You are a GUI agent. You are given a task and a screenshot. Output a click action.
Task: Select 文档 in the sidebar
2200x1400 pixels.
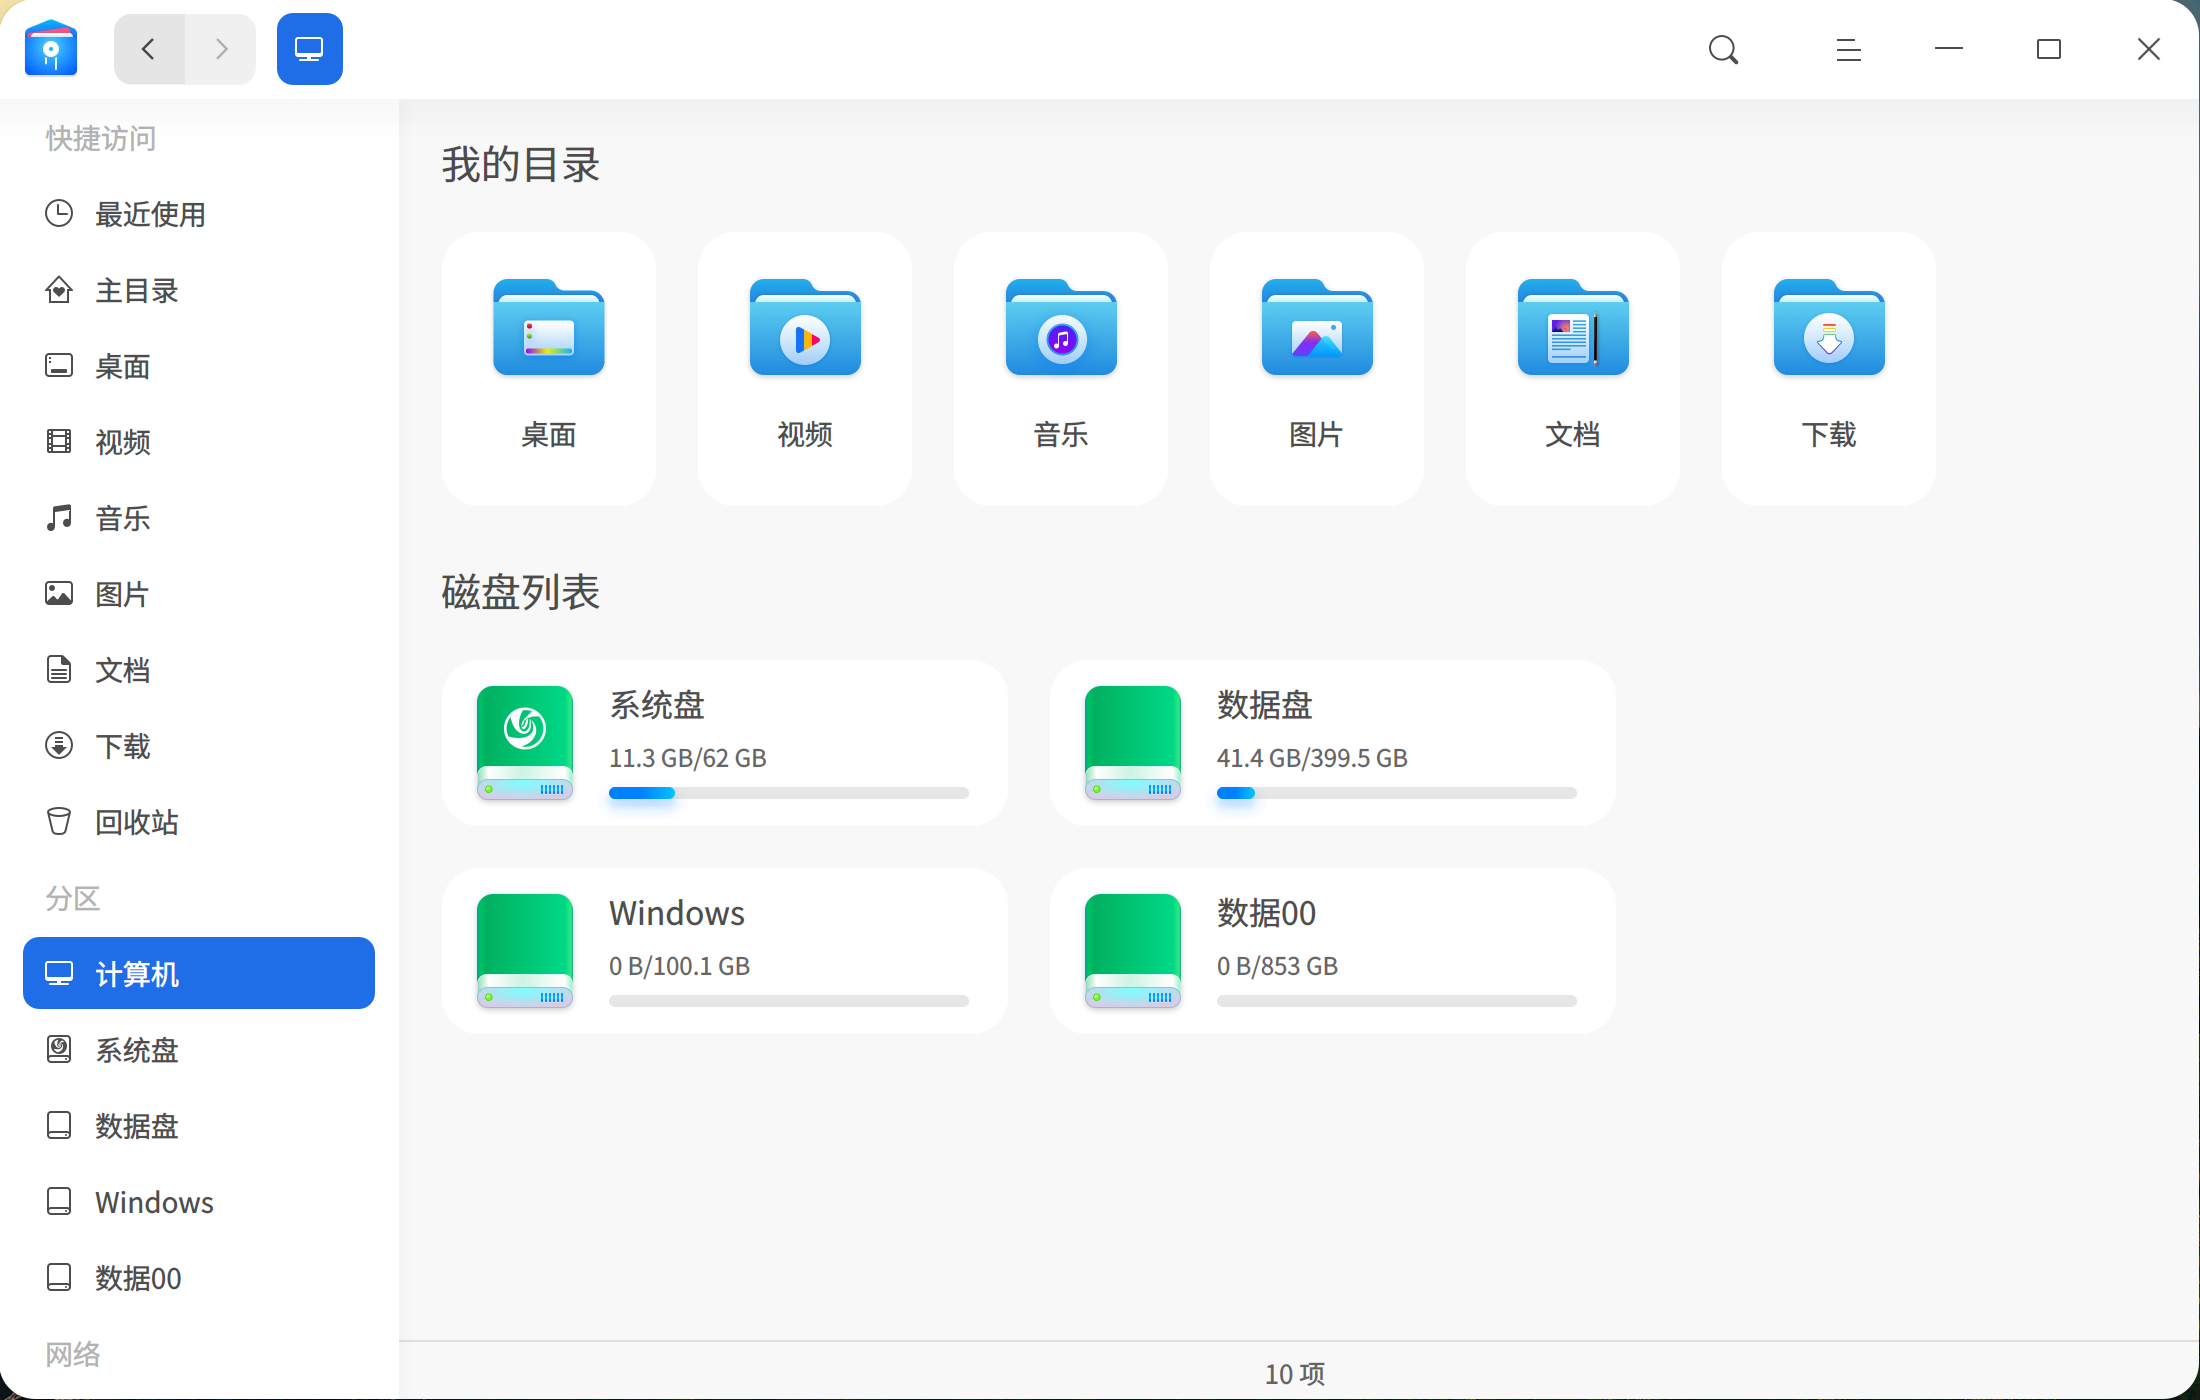coord(199,670)
